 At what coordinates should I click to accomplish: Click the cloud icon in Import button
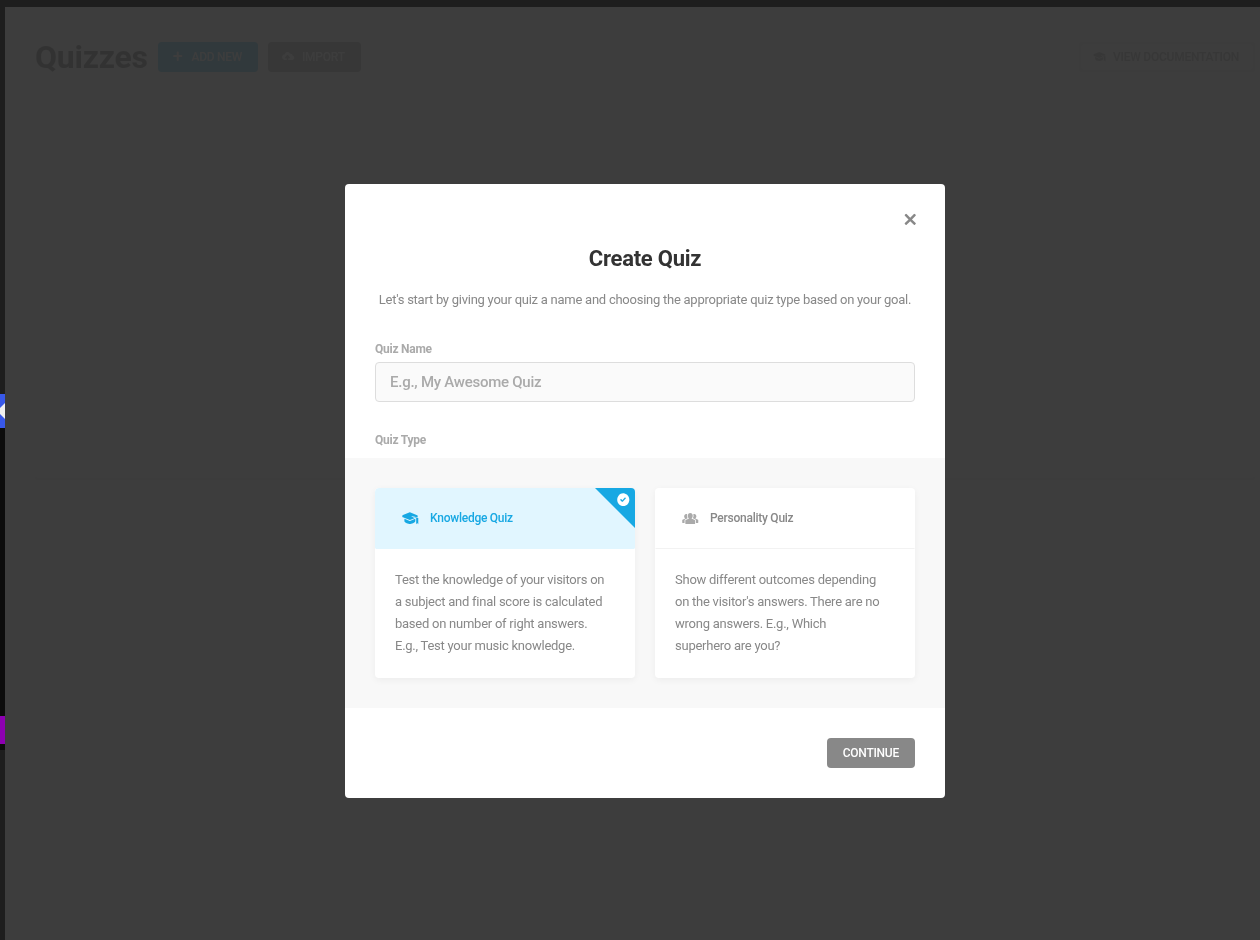(x=288, y=57)
